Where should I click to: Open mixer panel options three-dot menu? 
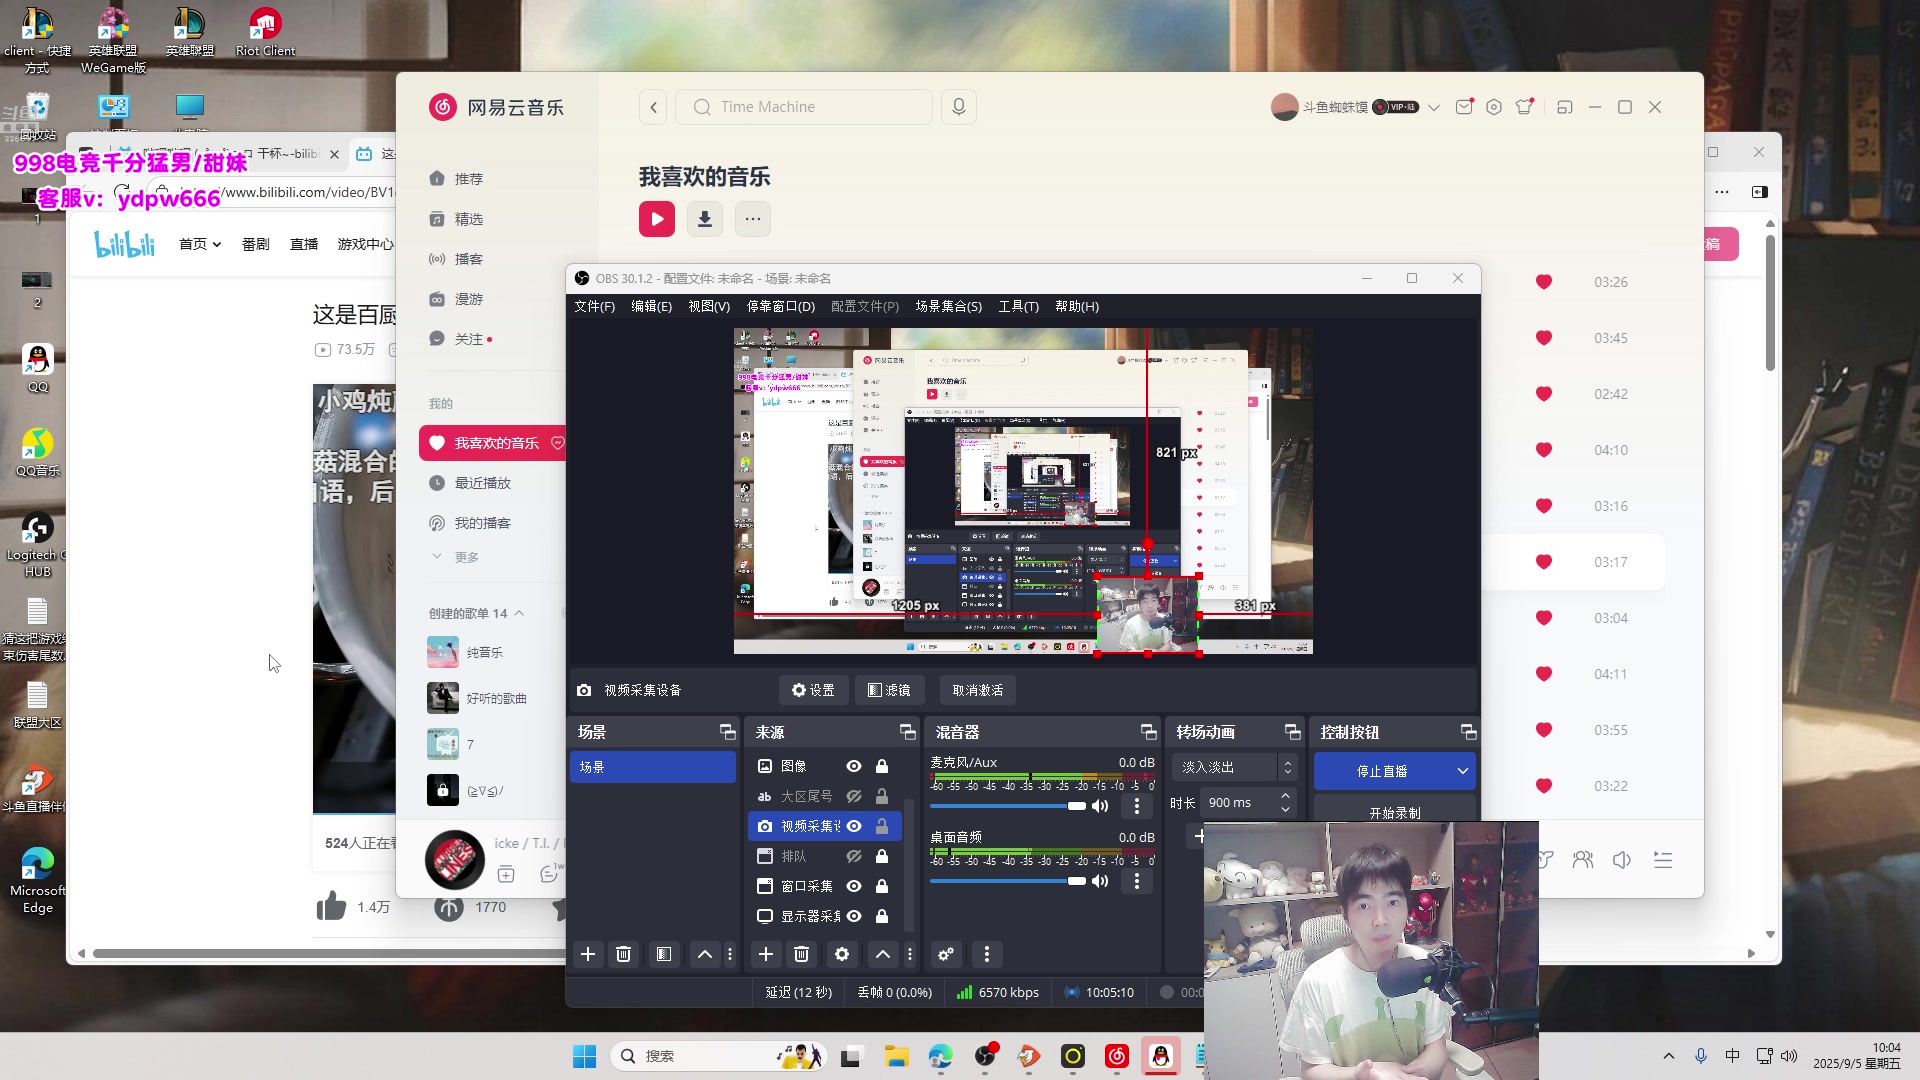(987, 954)
